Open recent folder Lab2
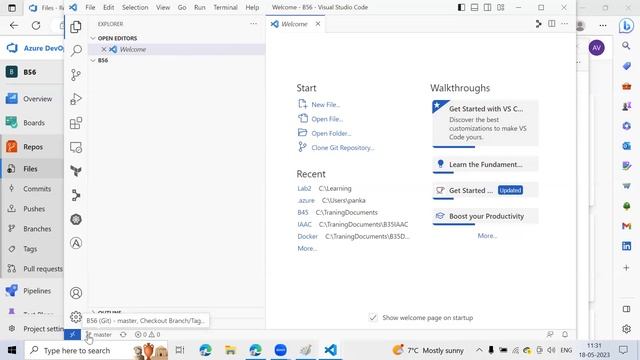Viewport: 640px width, 360px height. click(x=304, y=188)
